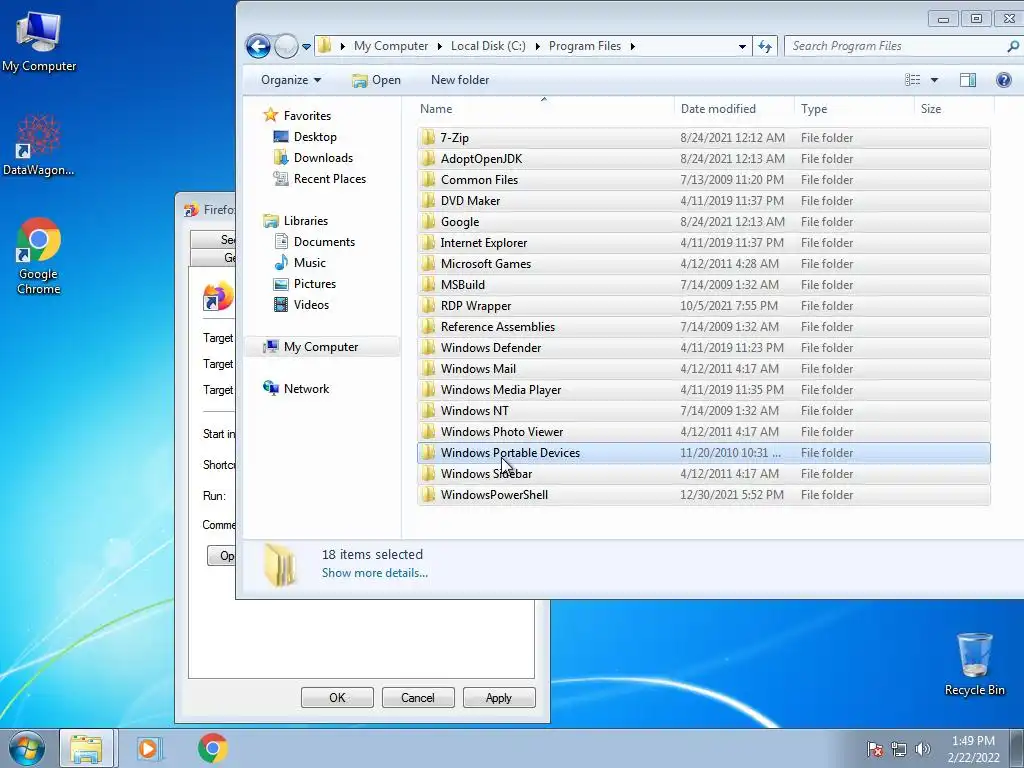Sort by the Size column header
Viewport: 1024px width, 768px height.
pos(954,108)
